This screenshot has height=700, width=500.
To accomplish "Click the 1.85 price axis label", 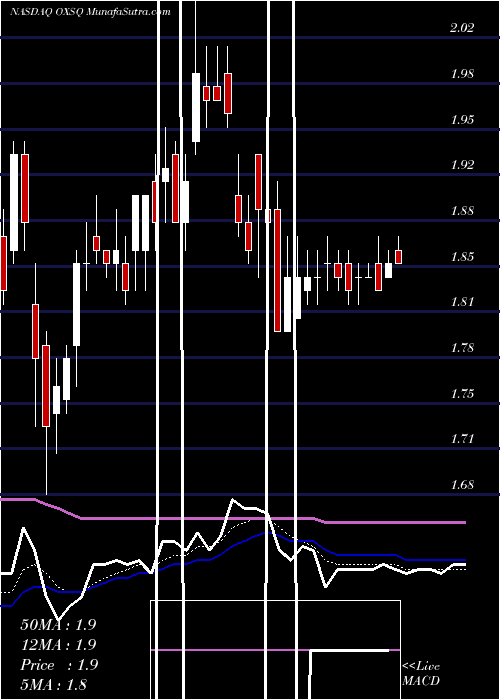I will [x=462, y=257].
